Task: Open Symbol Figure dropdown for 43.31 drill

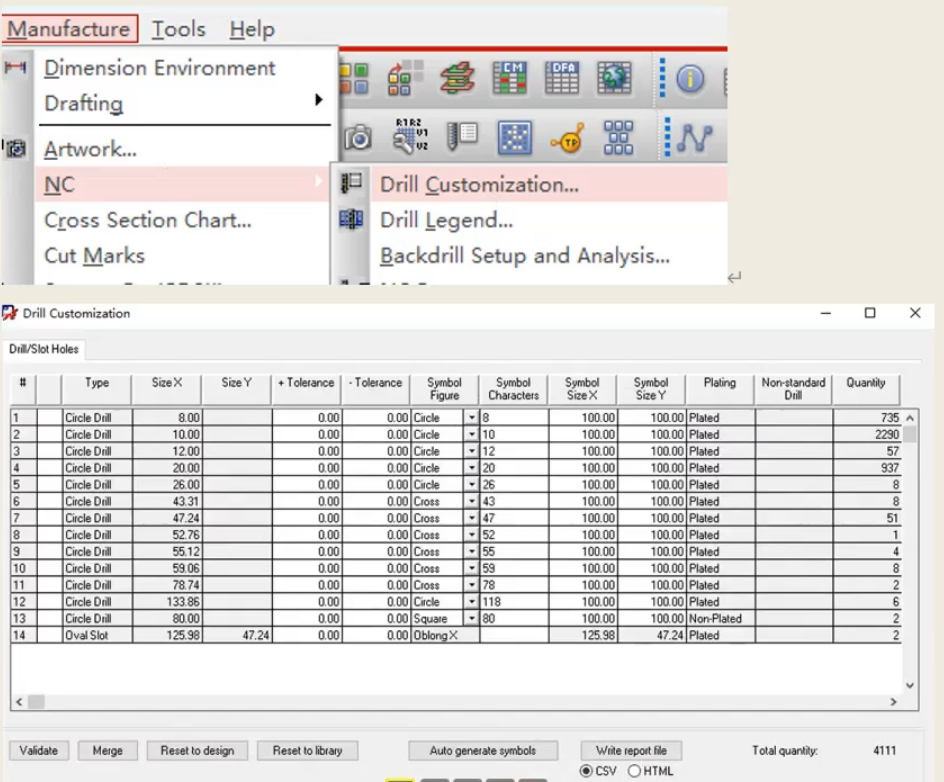Action: (471, 501)
